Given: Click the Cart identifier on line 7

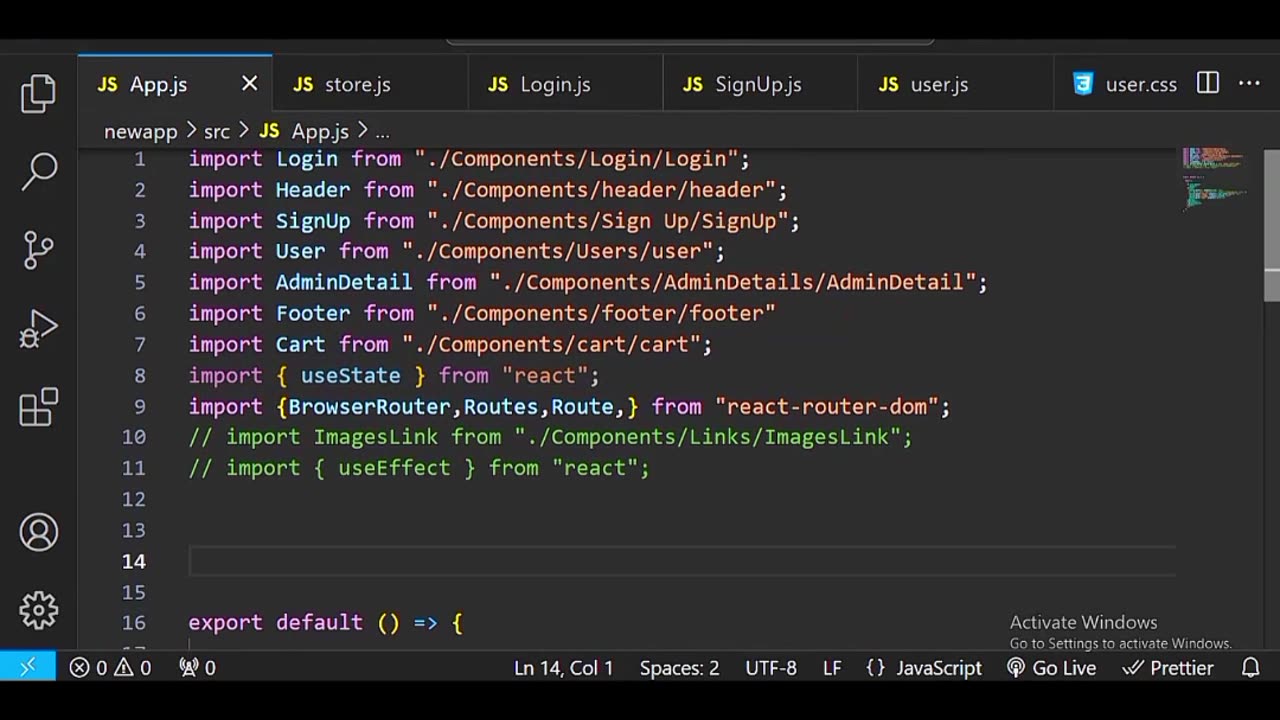Looking at the screenshot, I should pos(301,345).
